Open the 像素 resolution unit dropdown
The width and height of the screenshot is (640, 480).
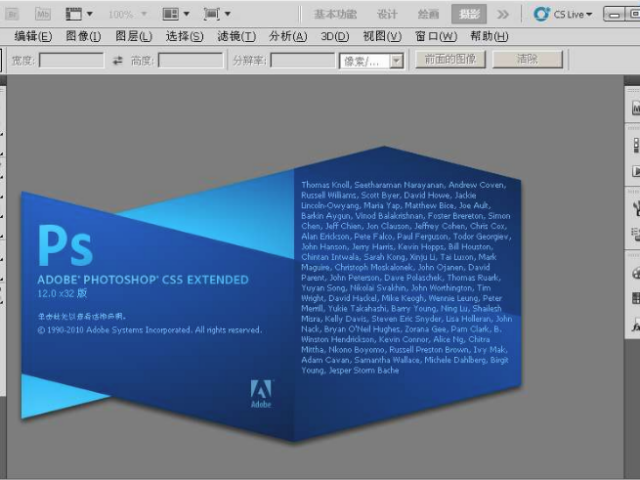(396, 60)
